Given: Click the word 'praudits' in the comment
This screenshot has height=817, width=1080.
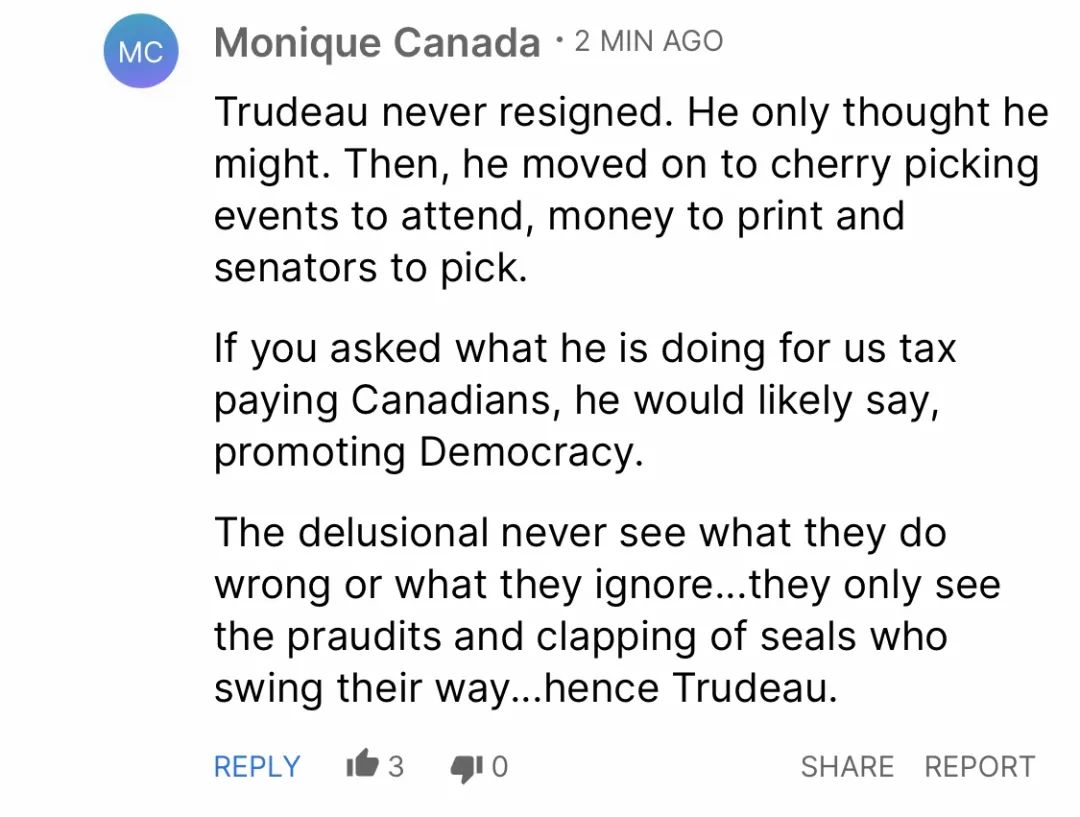Looking at the screenshot, I should [x=364, y=636].
